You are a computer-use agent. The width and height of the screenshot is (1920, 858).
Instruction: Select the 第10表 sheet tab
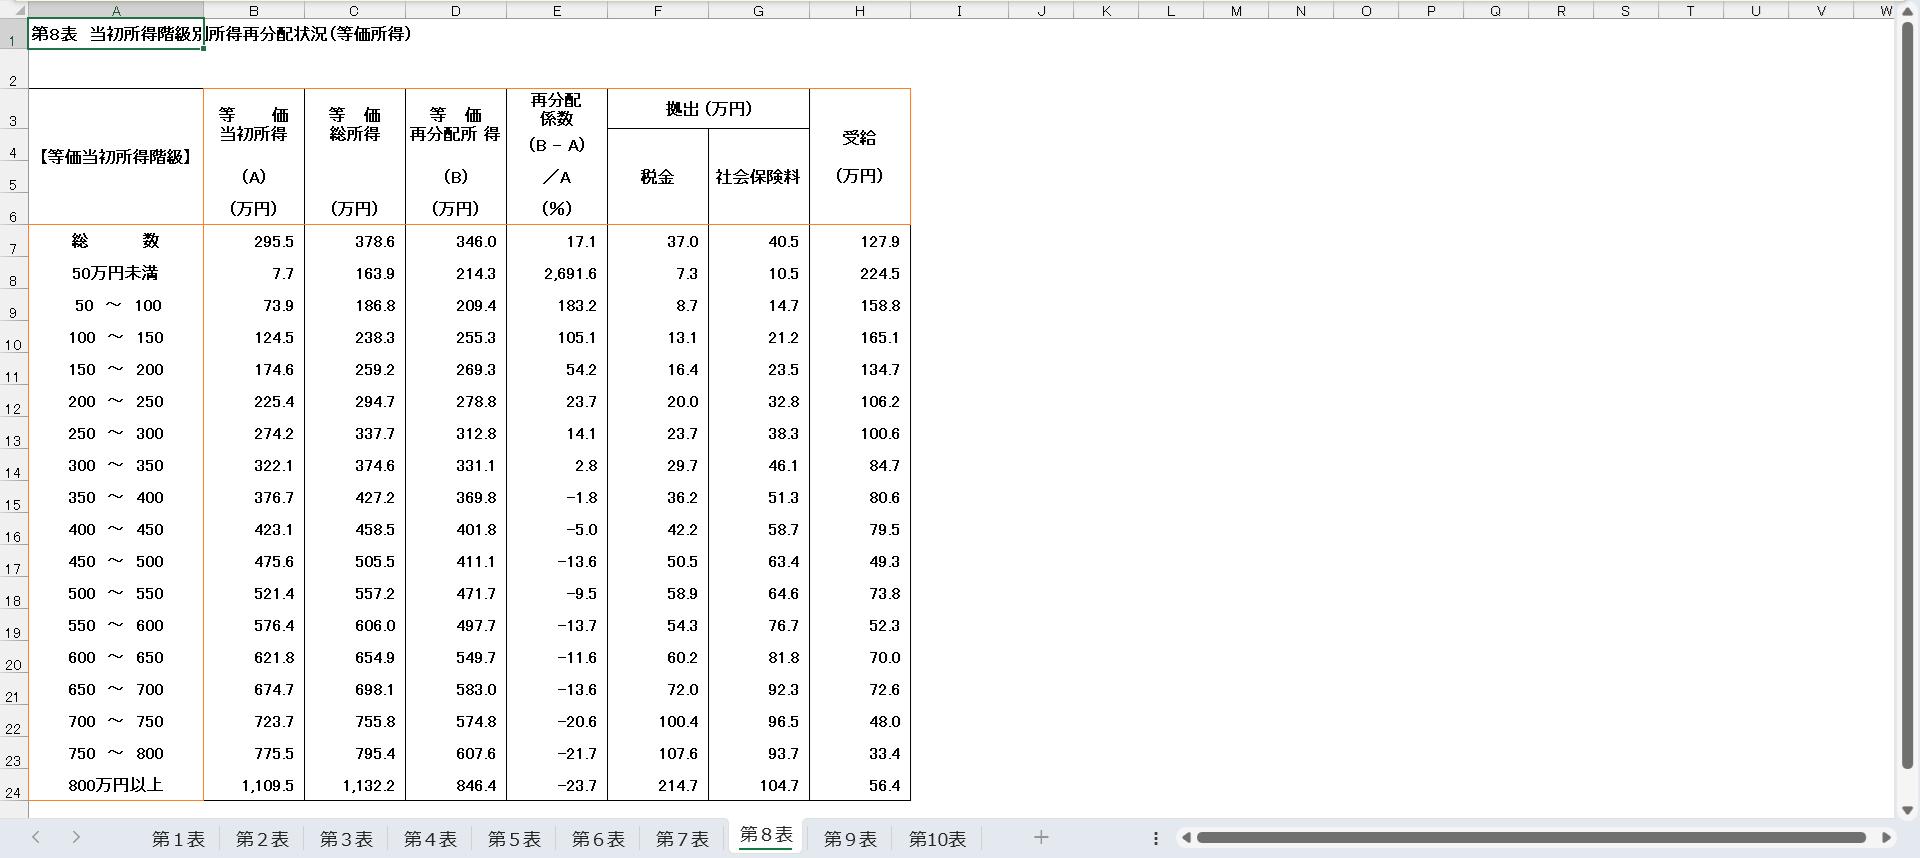pos(937,839)
